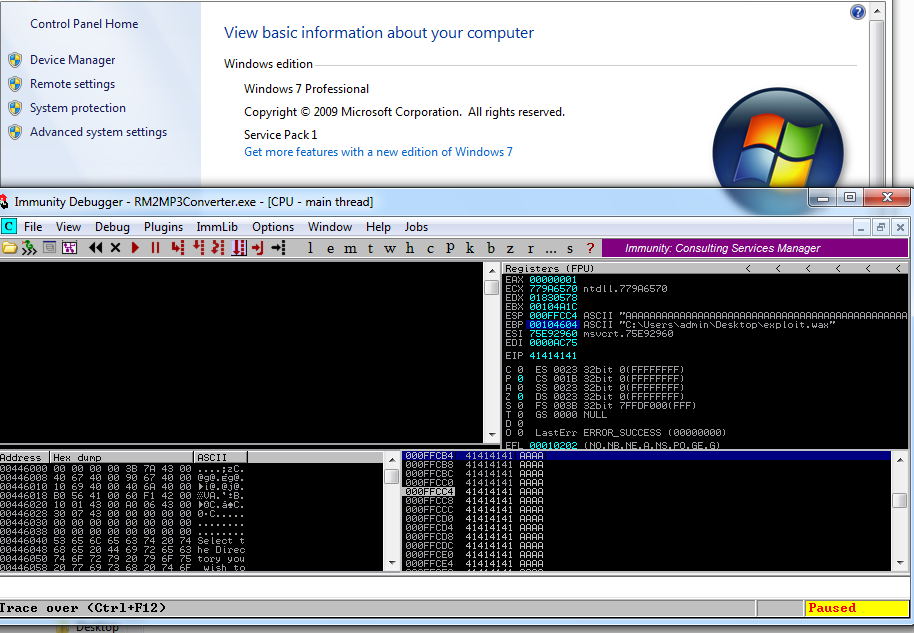914x633 pixels.
Task: Open the ImmLib menu
Action: point(217,227)
